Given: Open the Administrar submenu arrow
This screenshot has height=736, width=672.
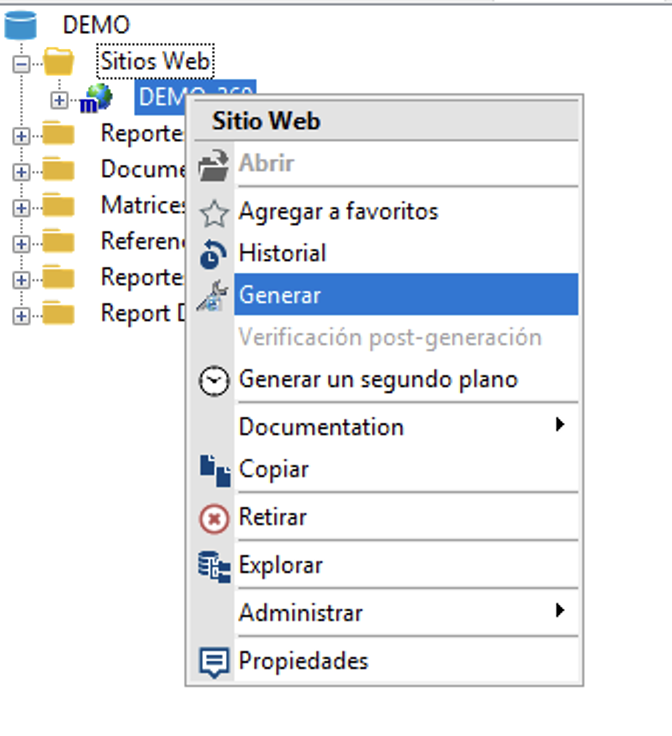Looking at the screenshot, I should point(559,611).
